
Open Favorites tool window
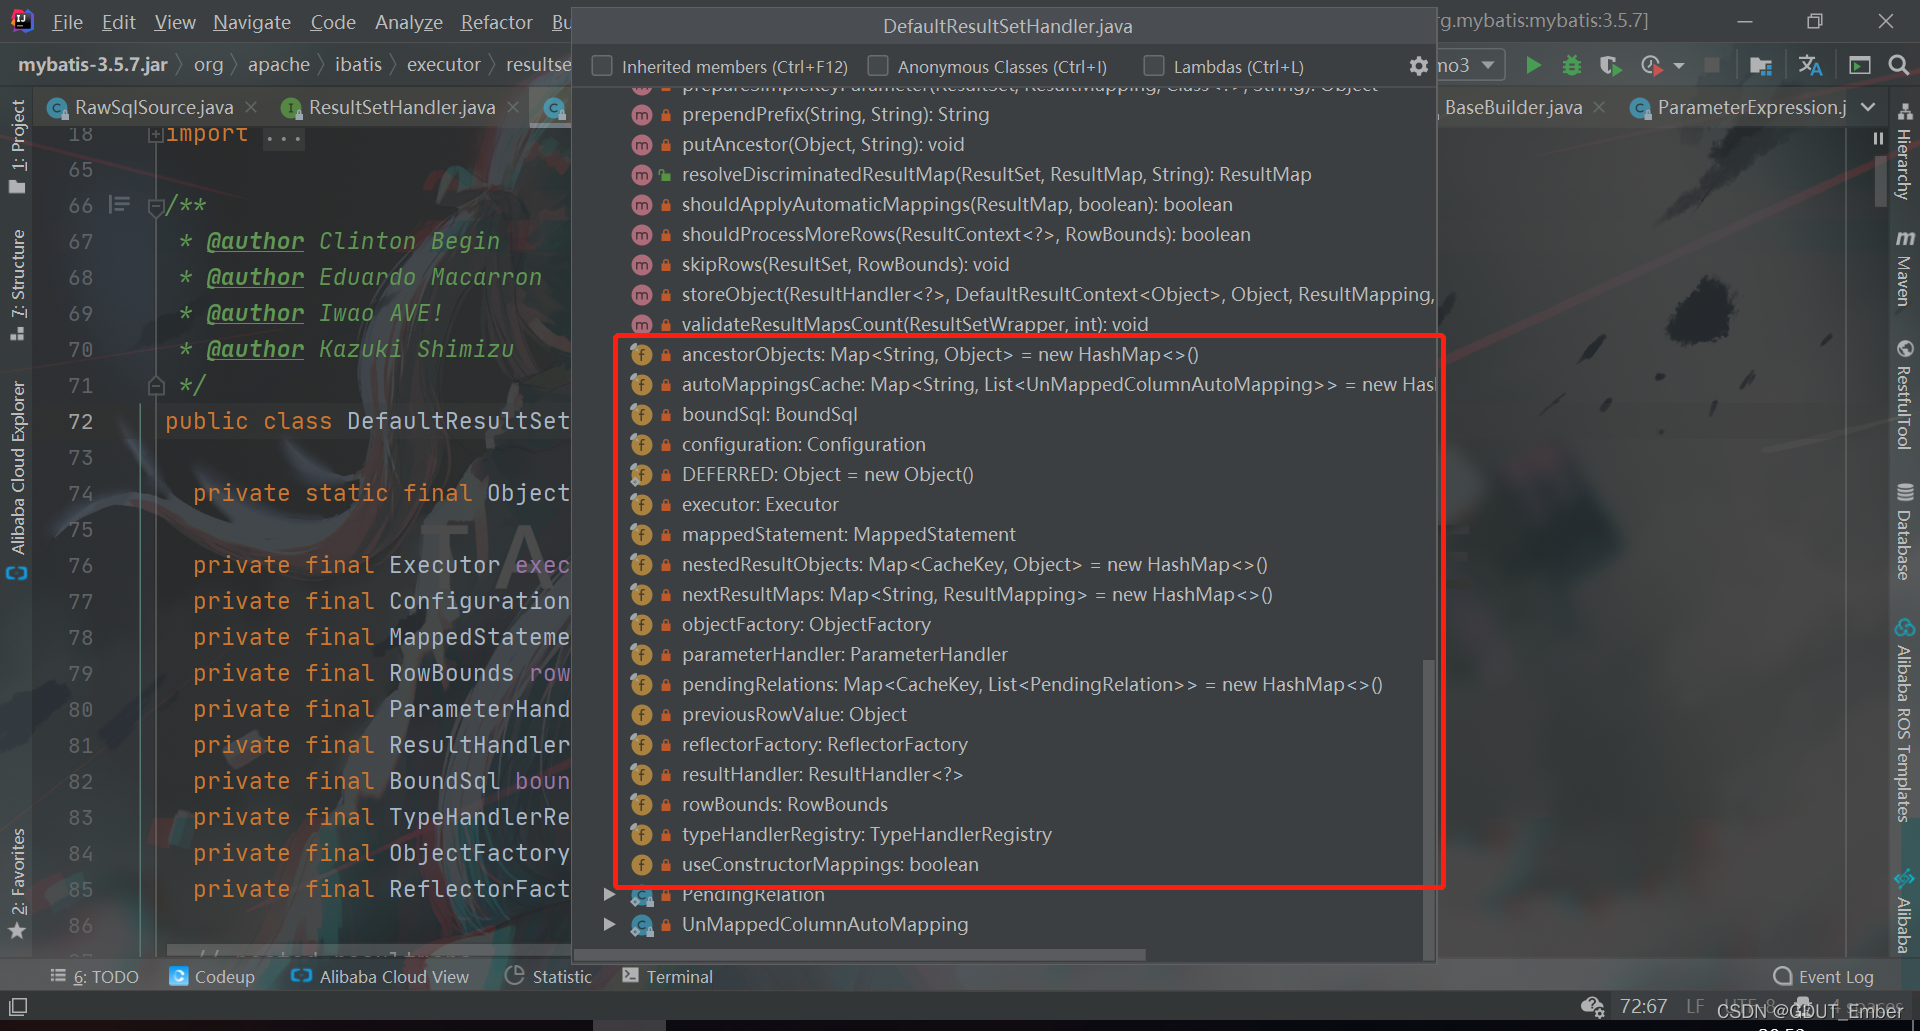coord(17,883)
